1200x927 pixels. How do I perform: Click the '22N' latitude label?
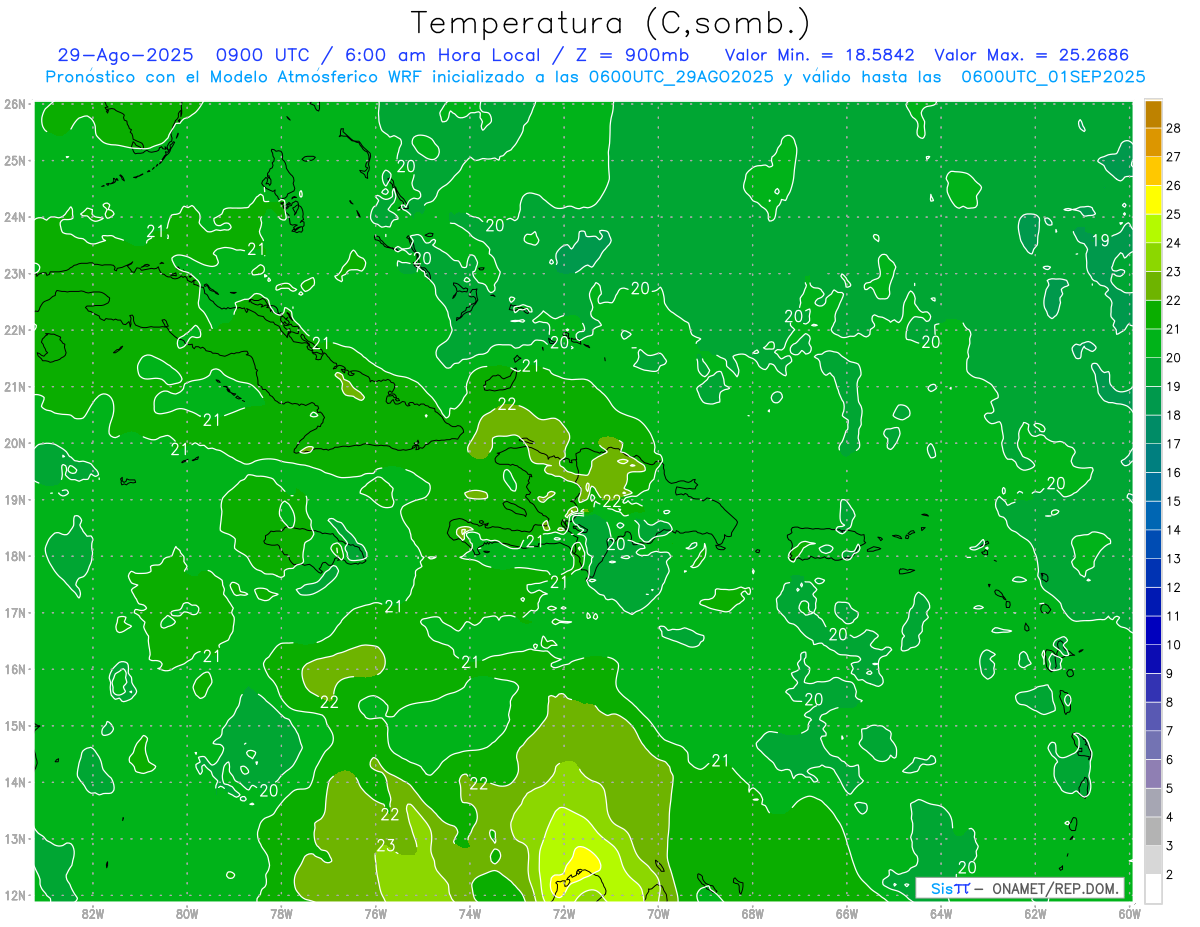click(16, 330)
